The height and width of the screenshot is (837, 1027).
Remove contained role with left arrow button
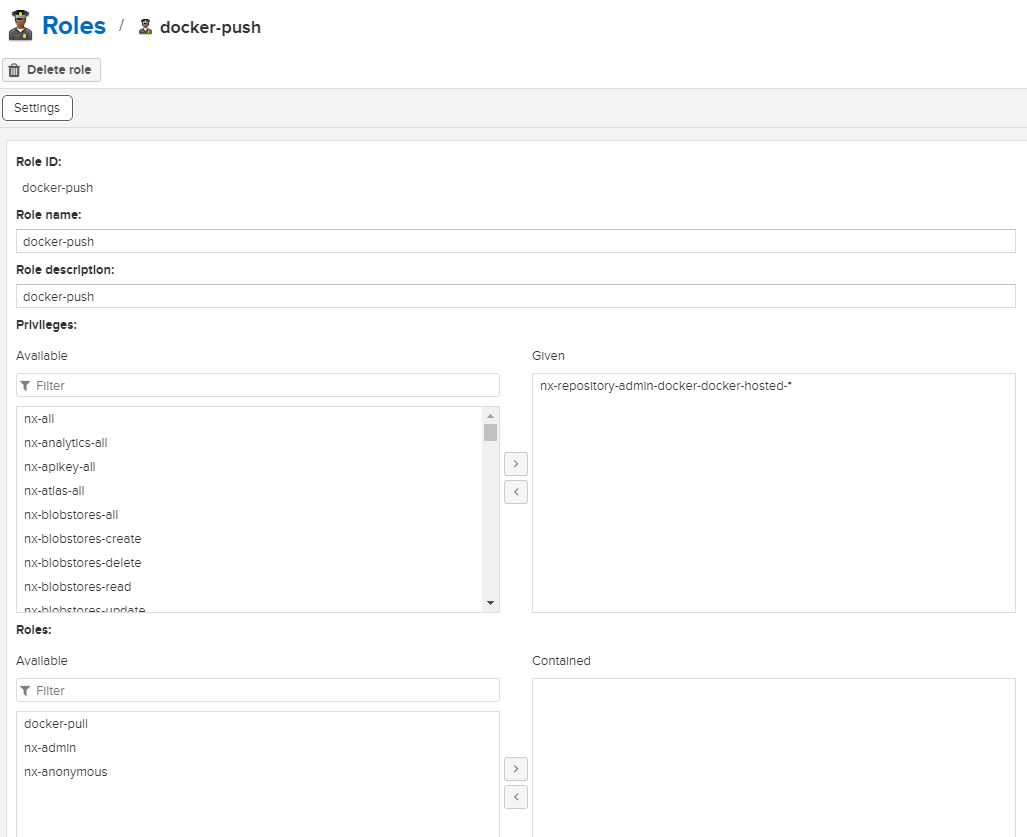coord(516,797)
